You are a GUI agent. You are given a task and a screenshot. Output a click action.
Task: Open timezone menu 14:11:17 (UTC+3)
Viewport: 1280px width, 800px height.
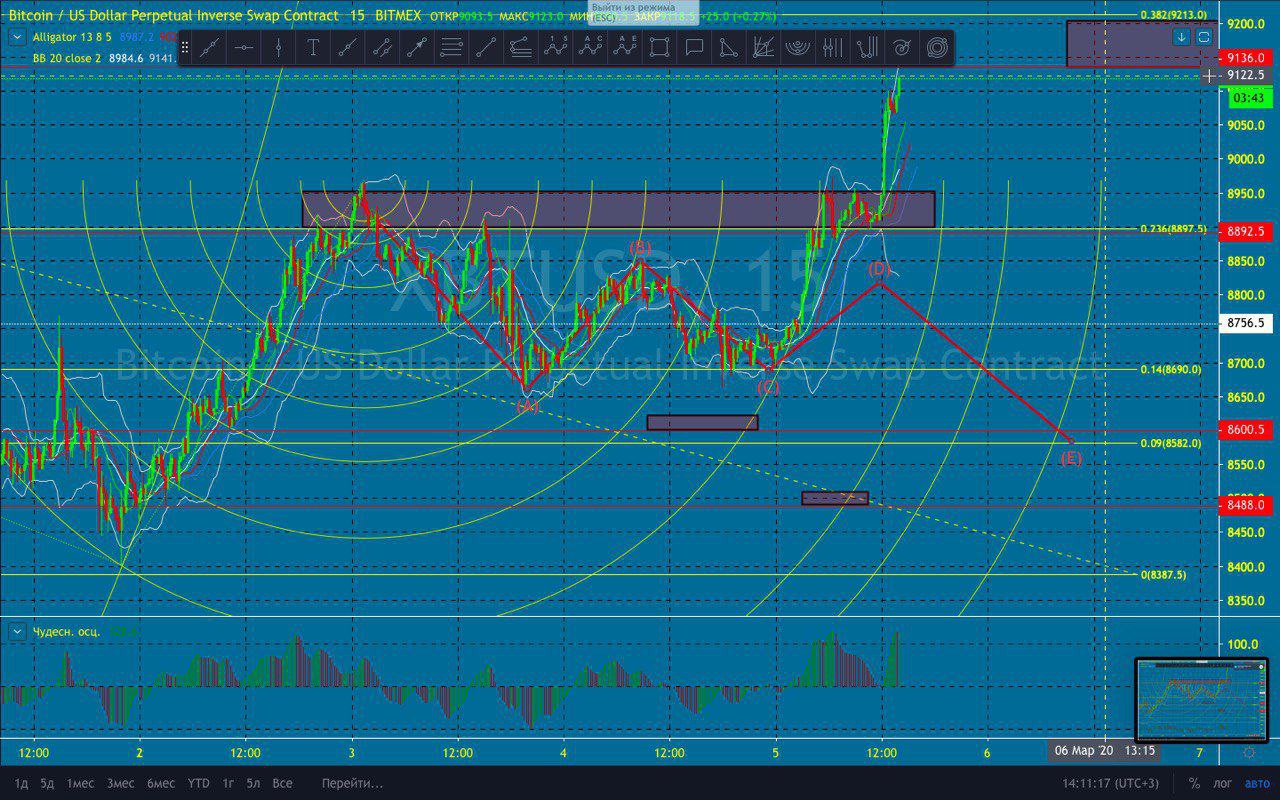tap(1111, 783)
